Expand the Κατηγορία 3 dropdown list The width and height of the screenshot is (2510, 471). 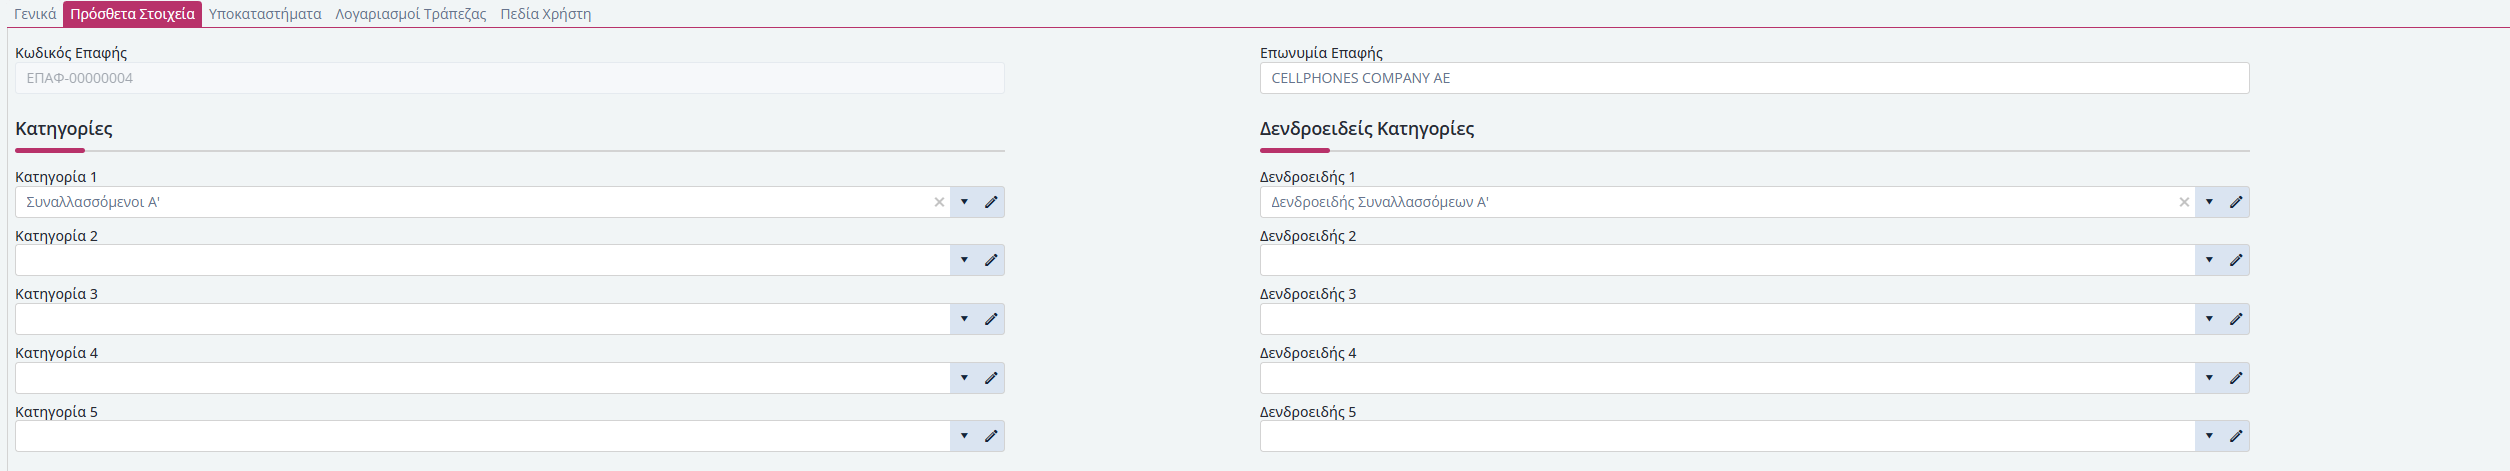click(x=964, y=319)
